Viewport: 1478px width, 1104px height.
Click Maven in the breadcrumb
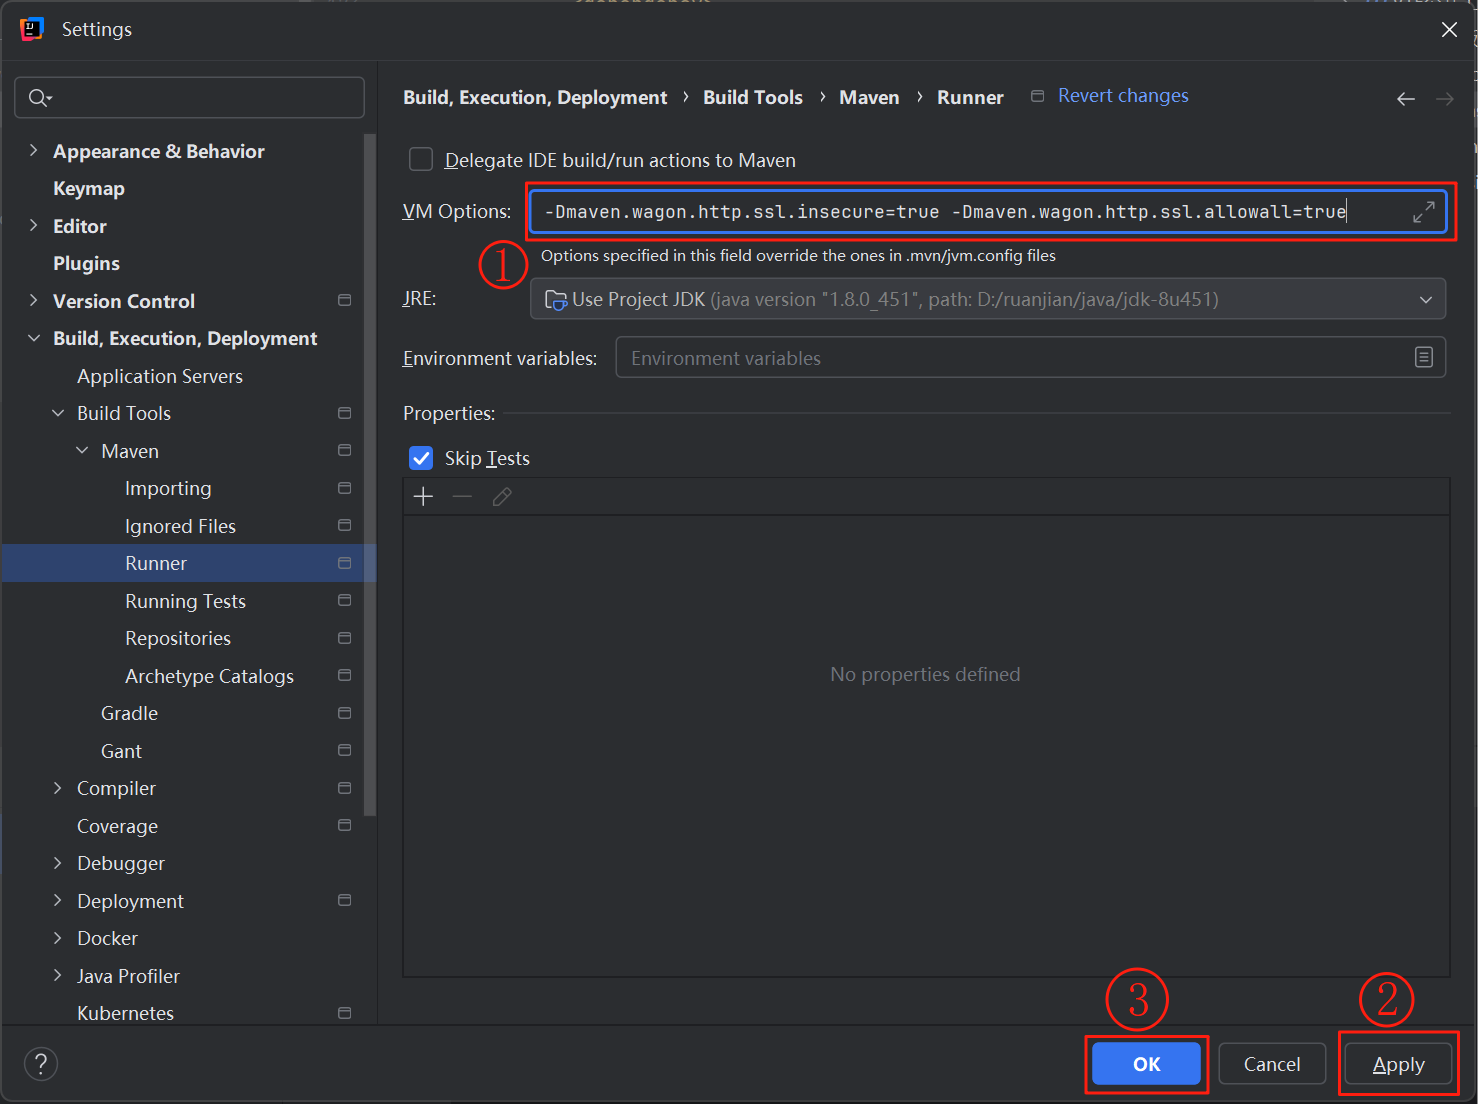(x=869, y=97)
